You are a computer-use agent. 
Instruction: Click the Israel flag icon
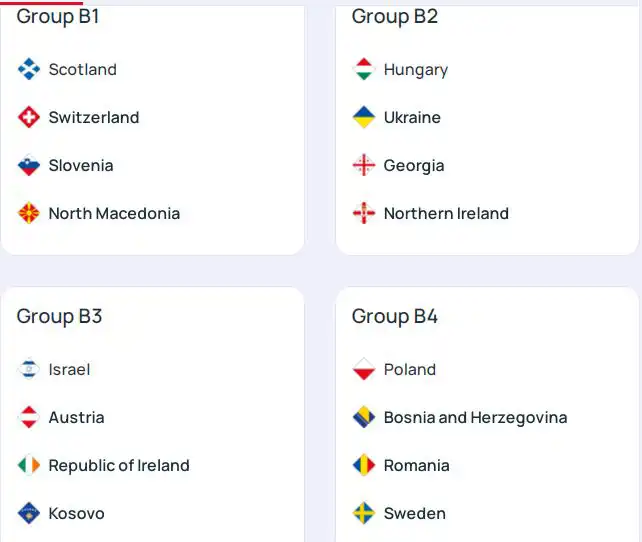[28, 369]
